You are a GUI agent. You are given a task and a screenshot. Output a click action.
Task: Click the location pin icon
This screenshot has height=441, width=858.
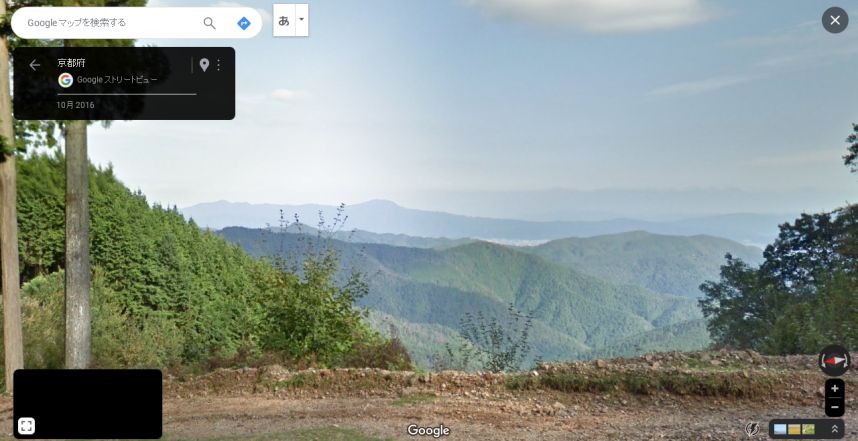click(x=204, y=65)
